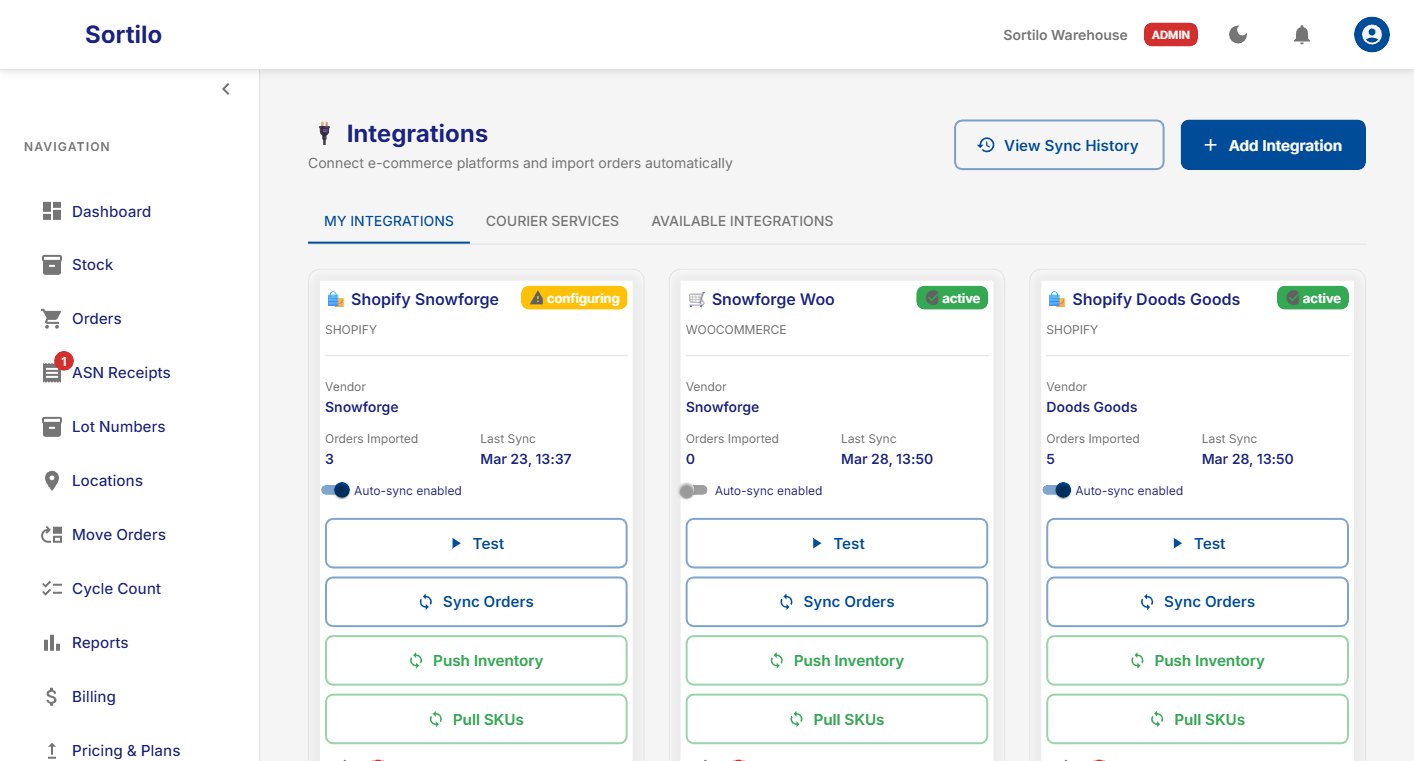Toggle auto-sync for Shopify Doods Goods
This screenshot has height=761, width=1414.
point(1056,490)
